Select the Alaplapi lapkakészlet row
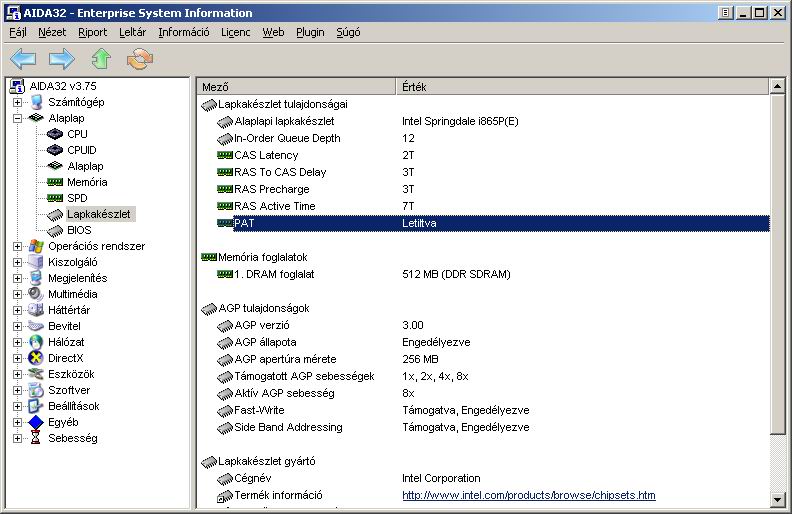Screen dimensions: 792x514 [493, 121]
